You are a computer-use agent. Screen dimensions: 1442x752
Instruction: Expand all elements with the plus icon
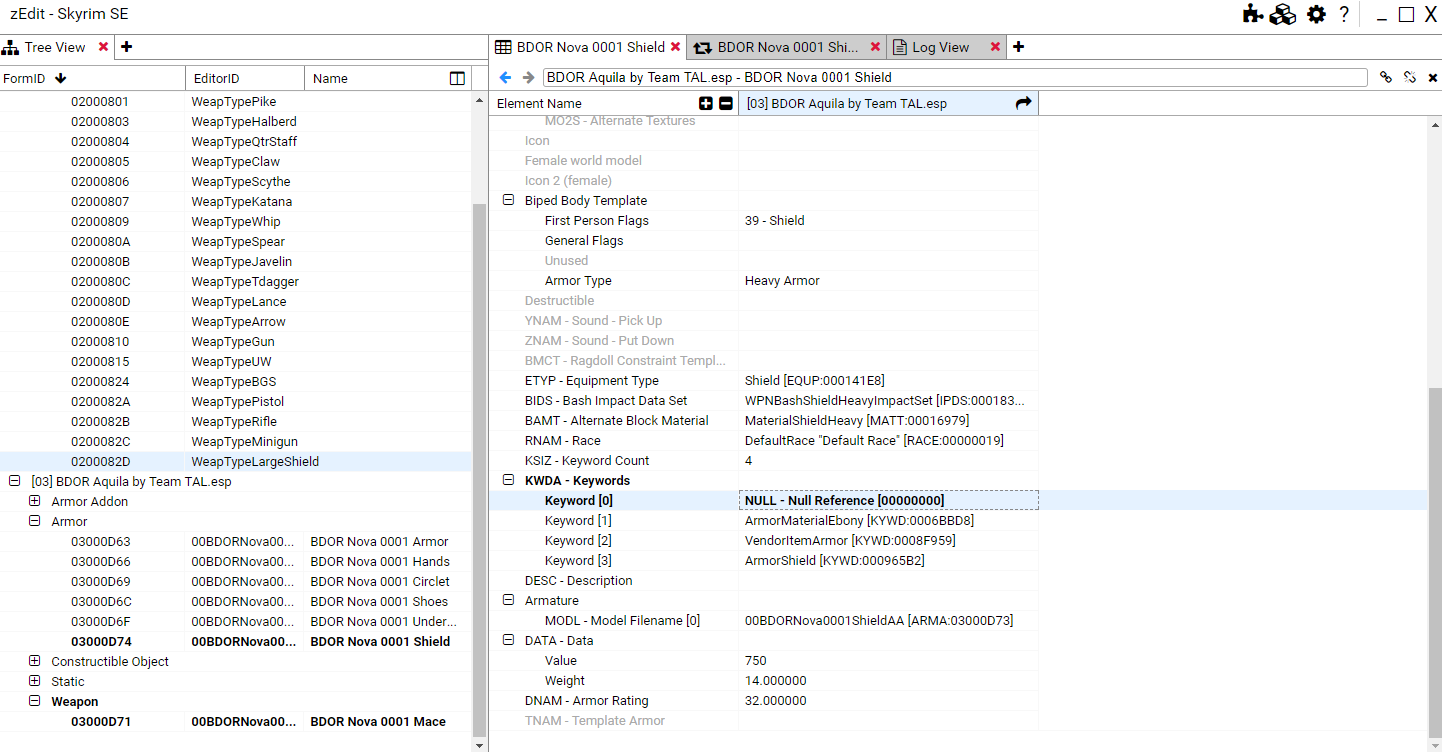click(x=706, y=103)
